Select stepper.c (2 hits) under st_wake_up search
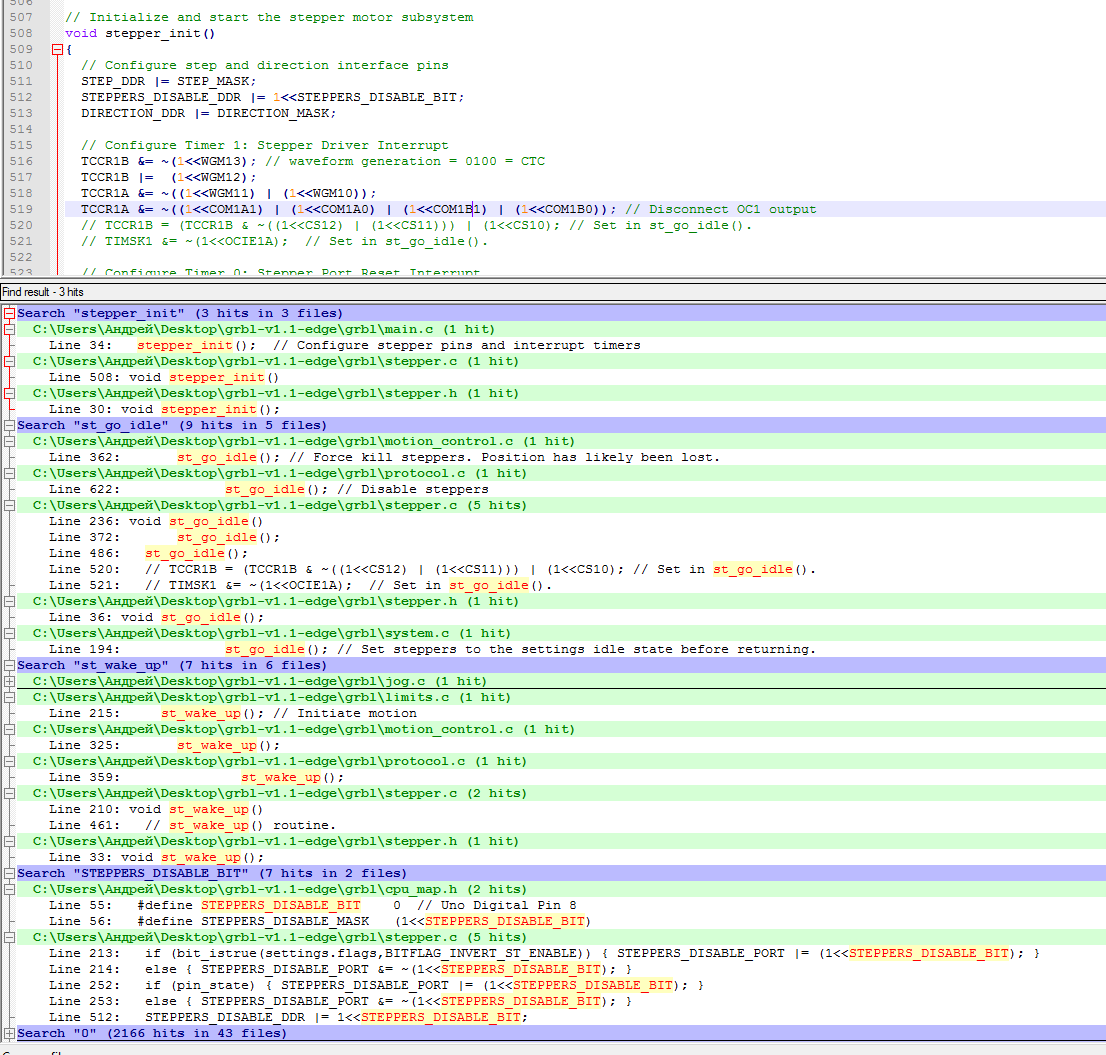Image resolution: width=1106 pixels, height=1055 pixels. 279,793
